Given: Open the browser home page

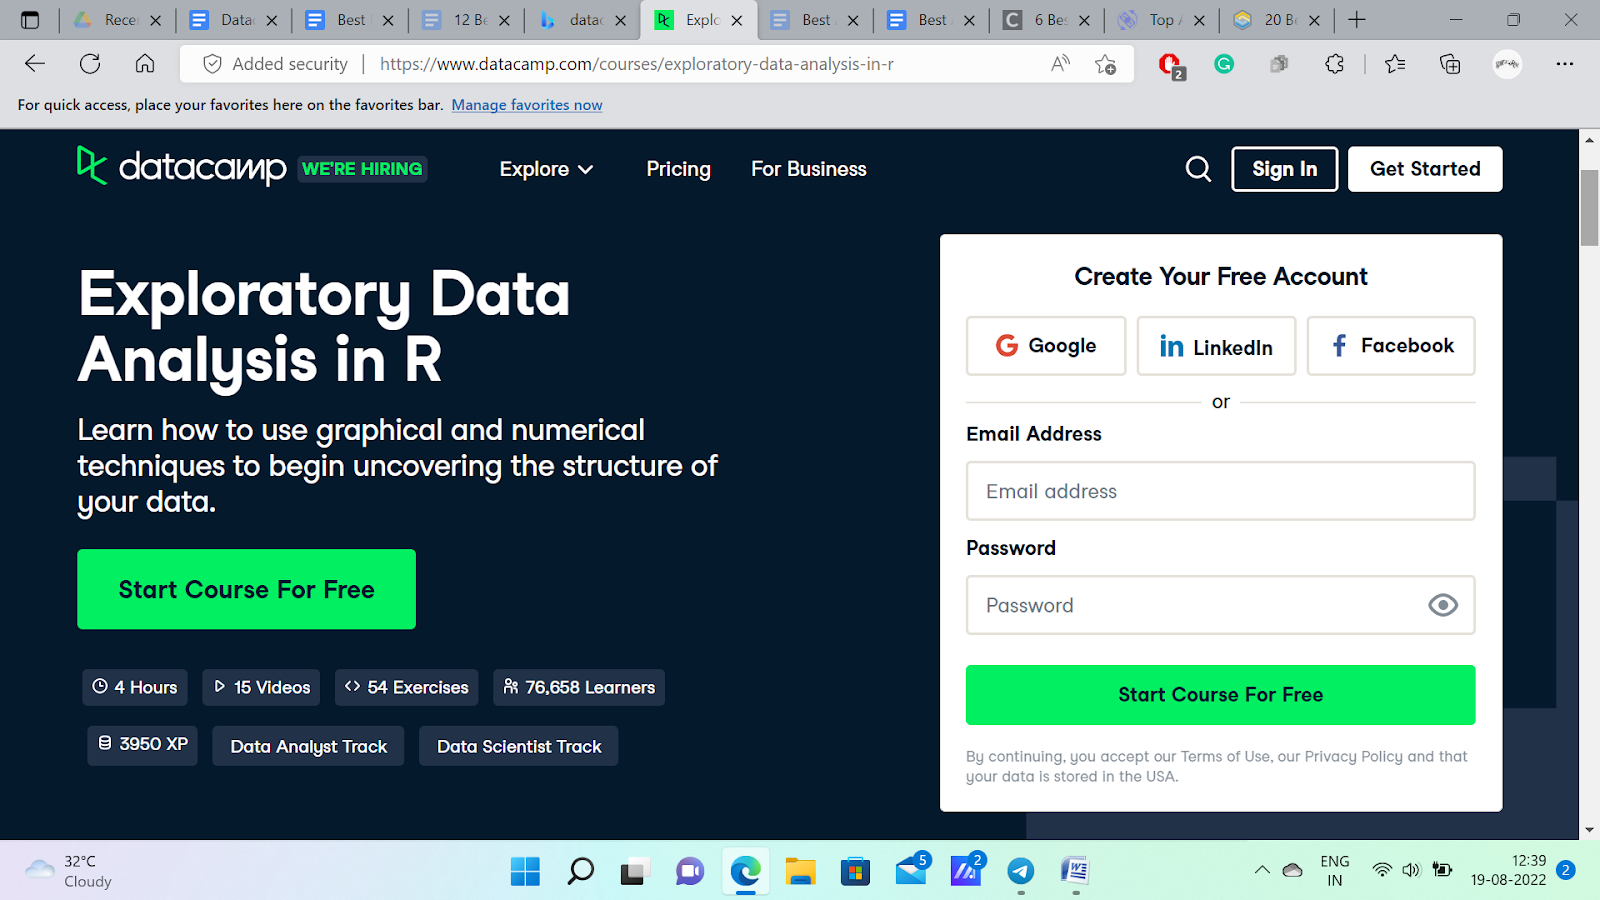Looking at the screenshot, I should (145, 64).
